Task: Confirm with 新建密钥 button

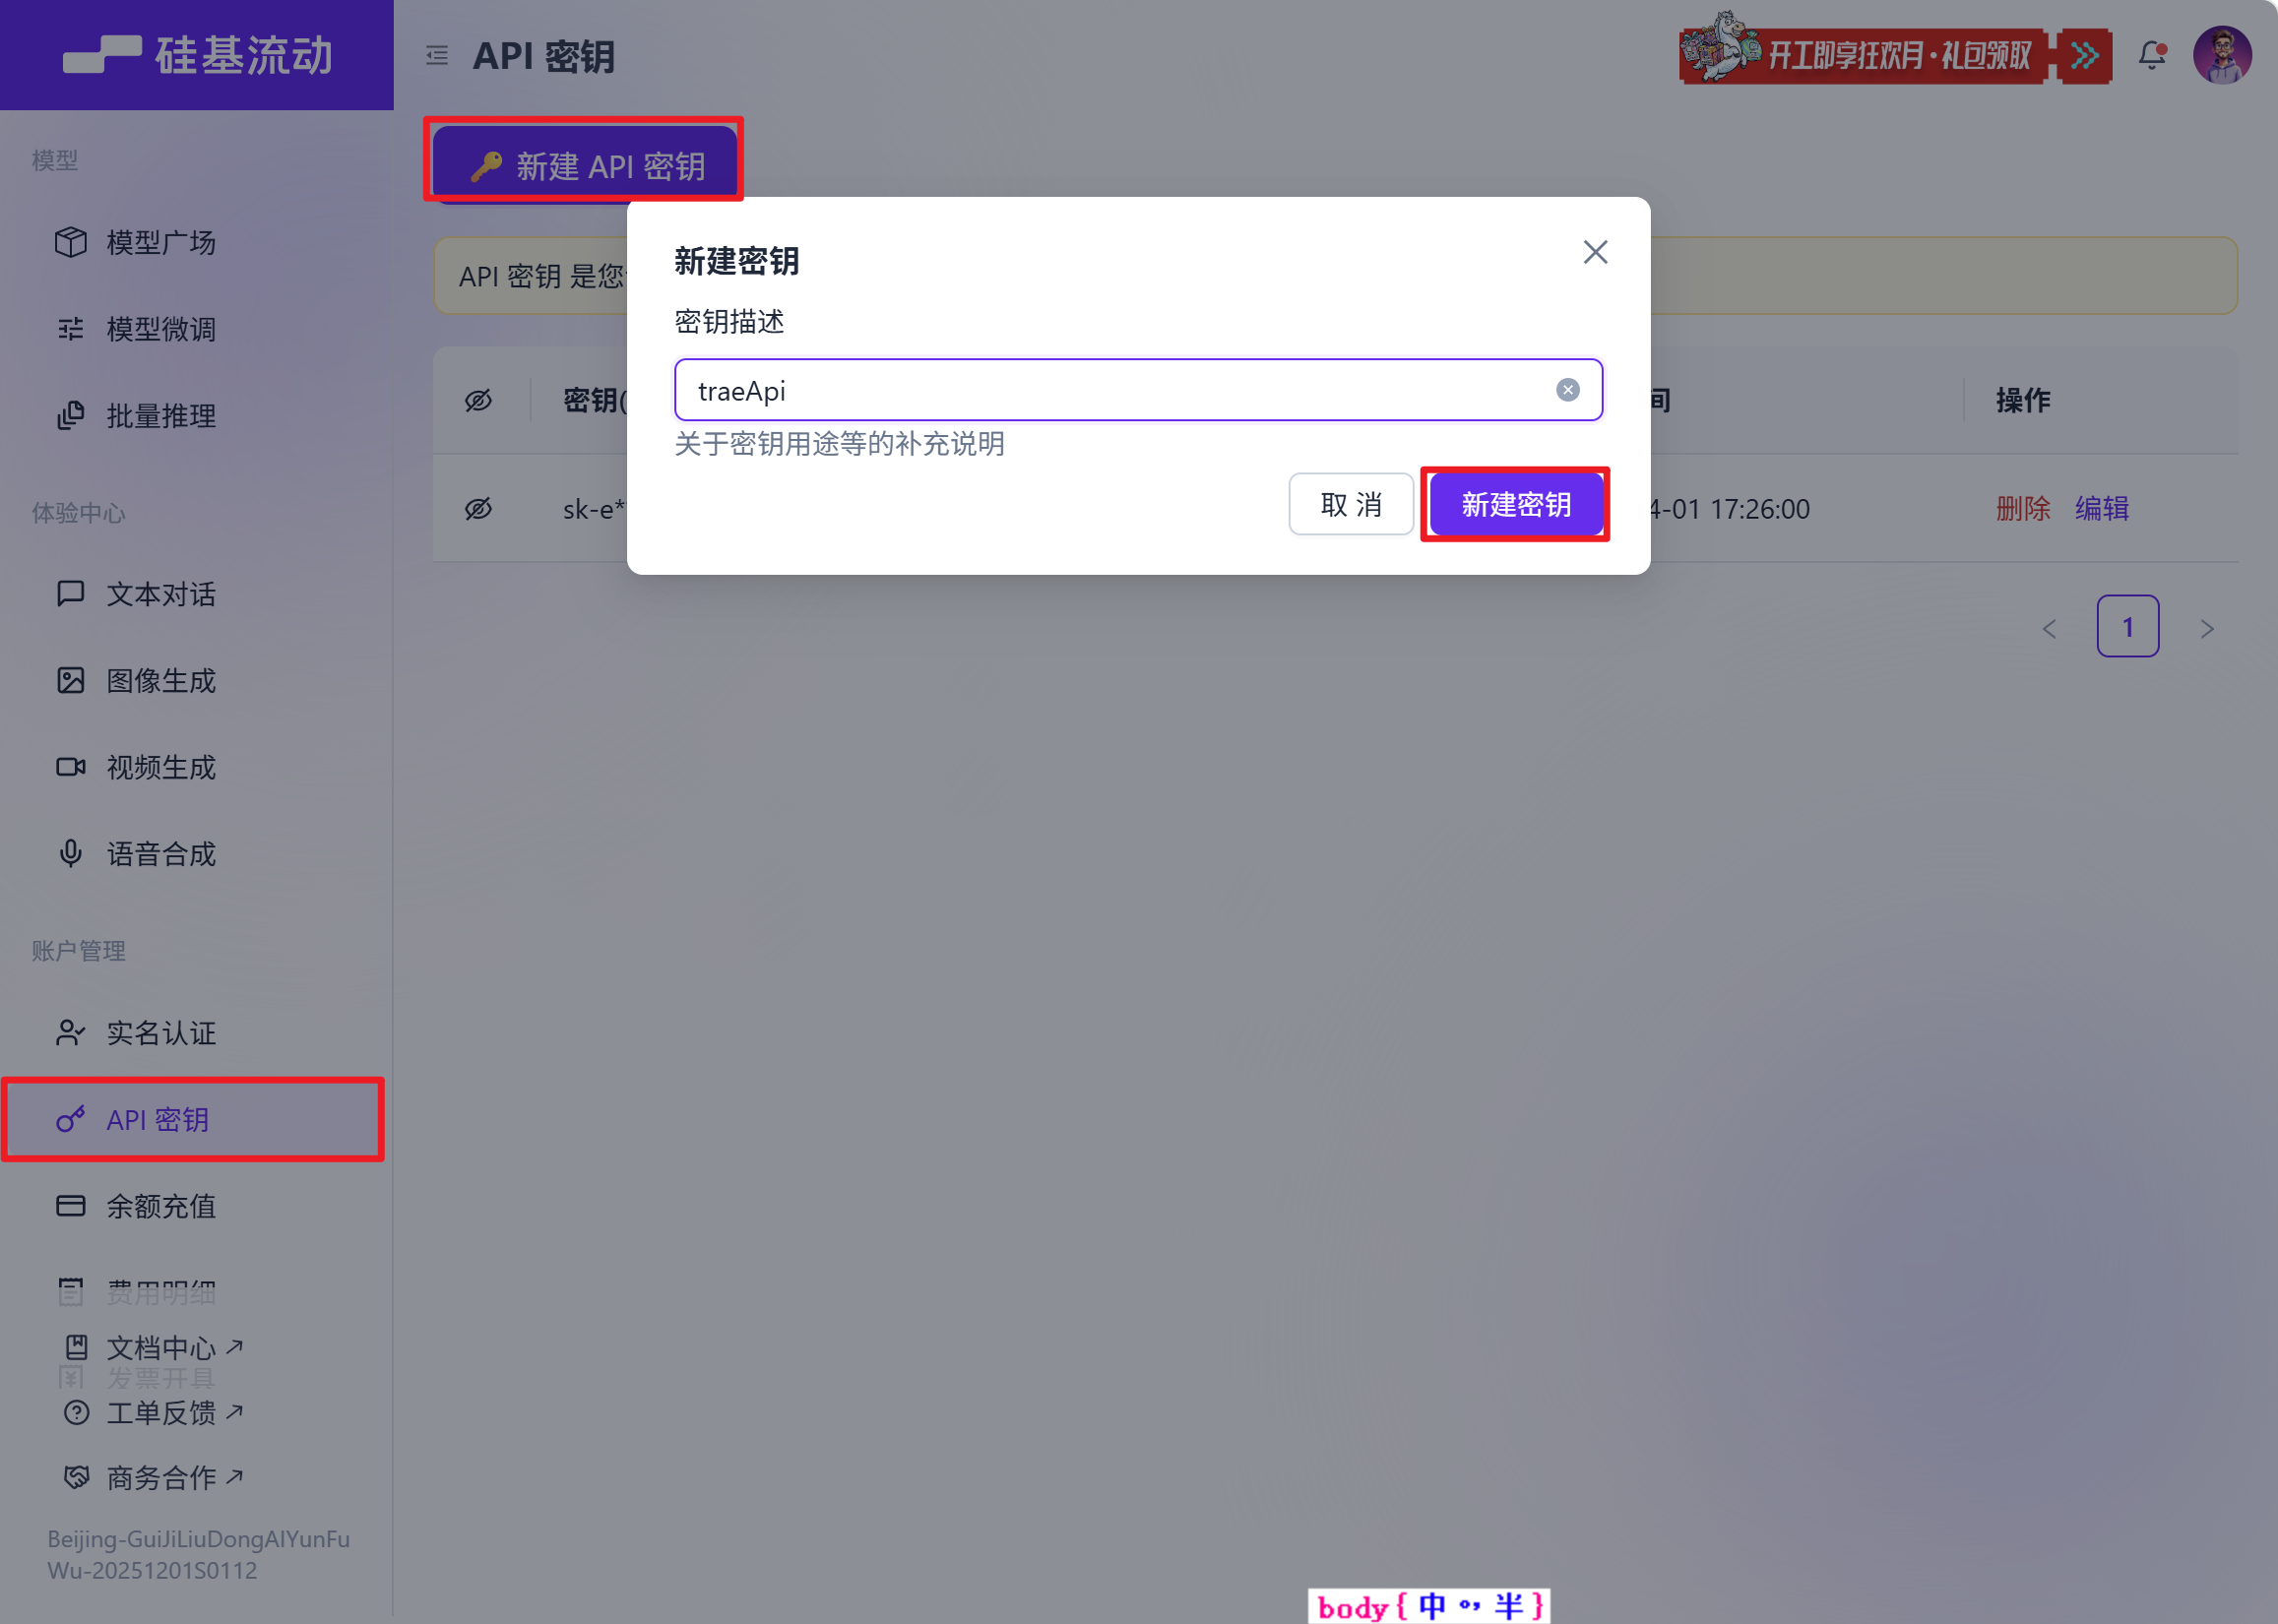Action: point(1515,504)
